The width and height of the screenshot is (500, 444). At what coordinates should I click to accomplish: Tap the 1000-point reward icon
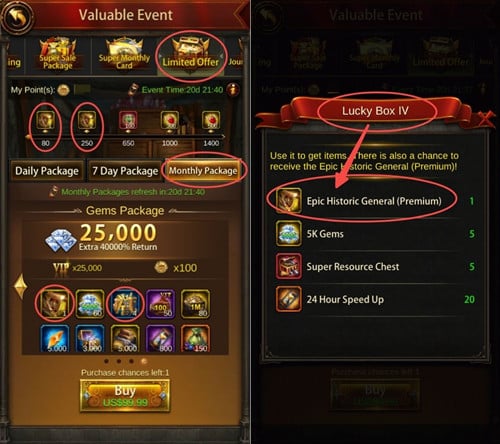170,120
